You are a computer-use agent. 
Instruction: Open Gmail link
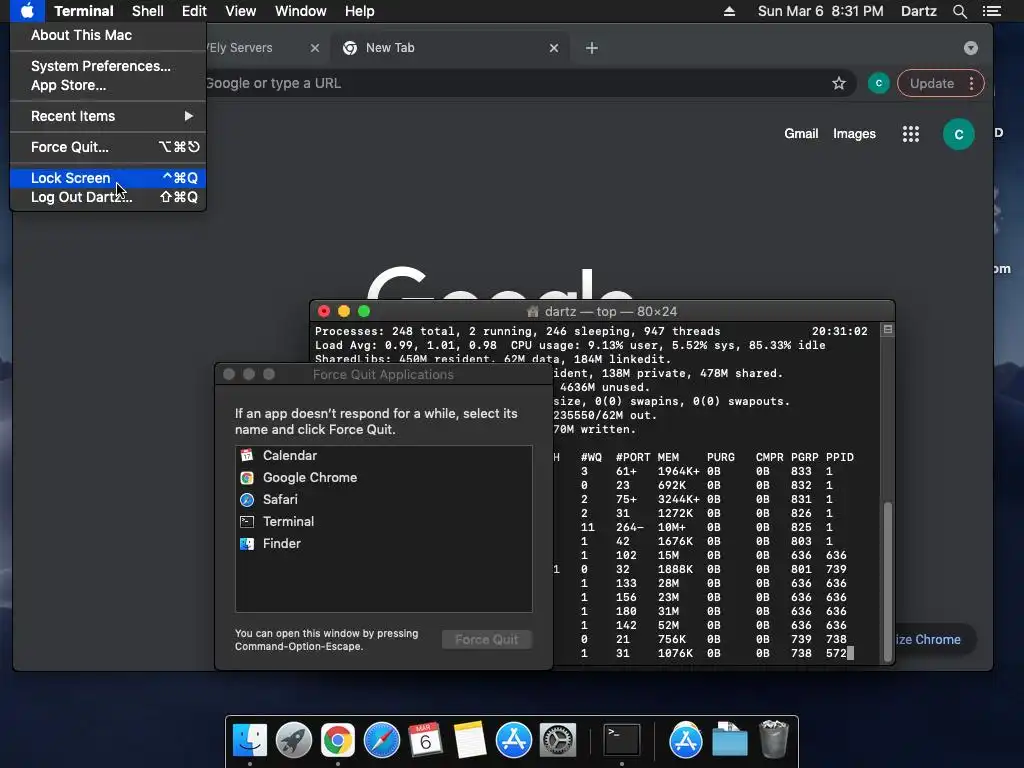point(801,133)
